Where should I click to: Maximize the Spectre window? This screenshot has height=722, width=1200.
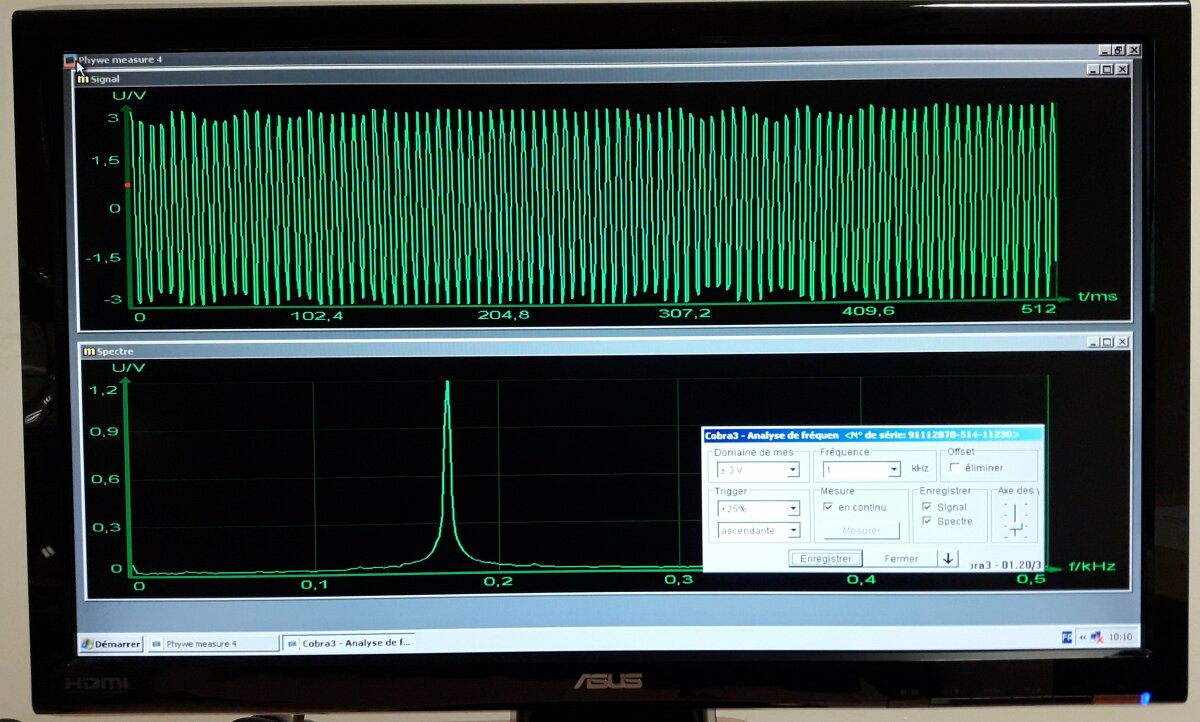(x=1108, y=342)
